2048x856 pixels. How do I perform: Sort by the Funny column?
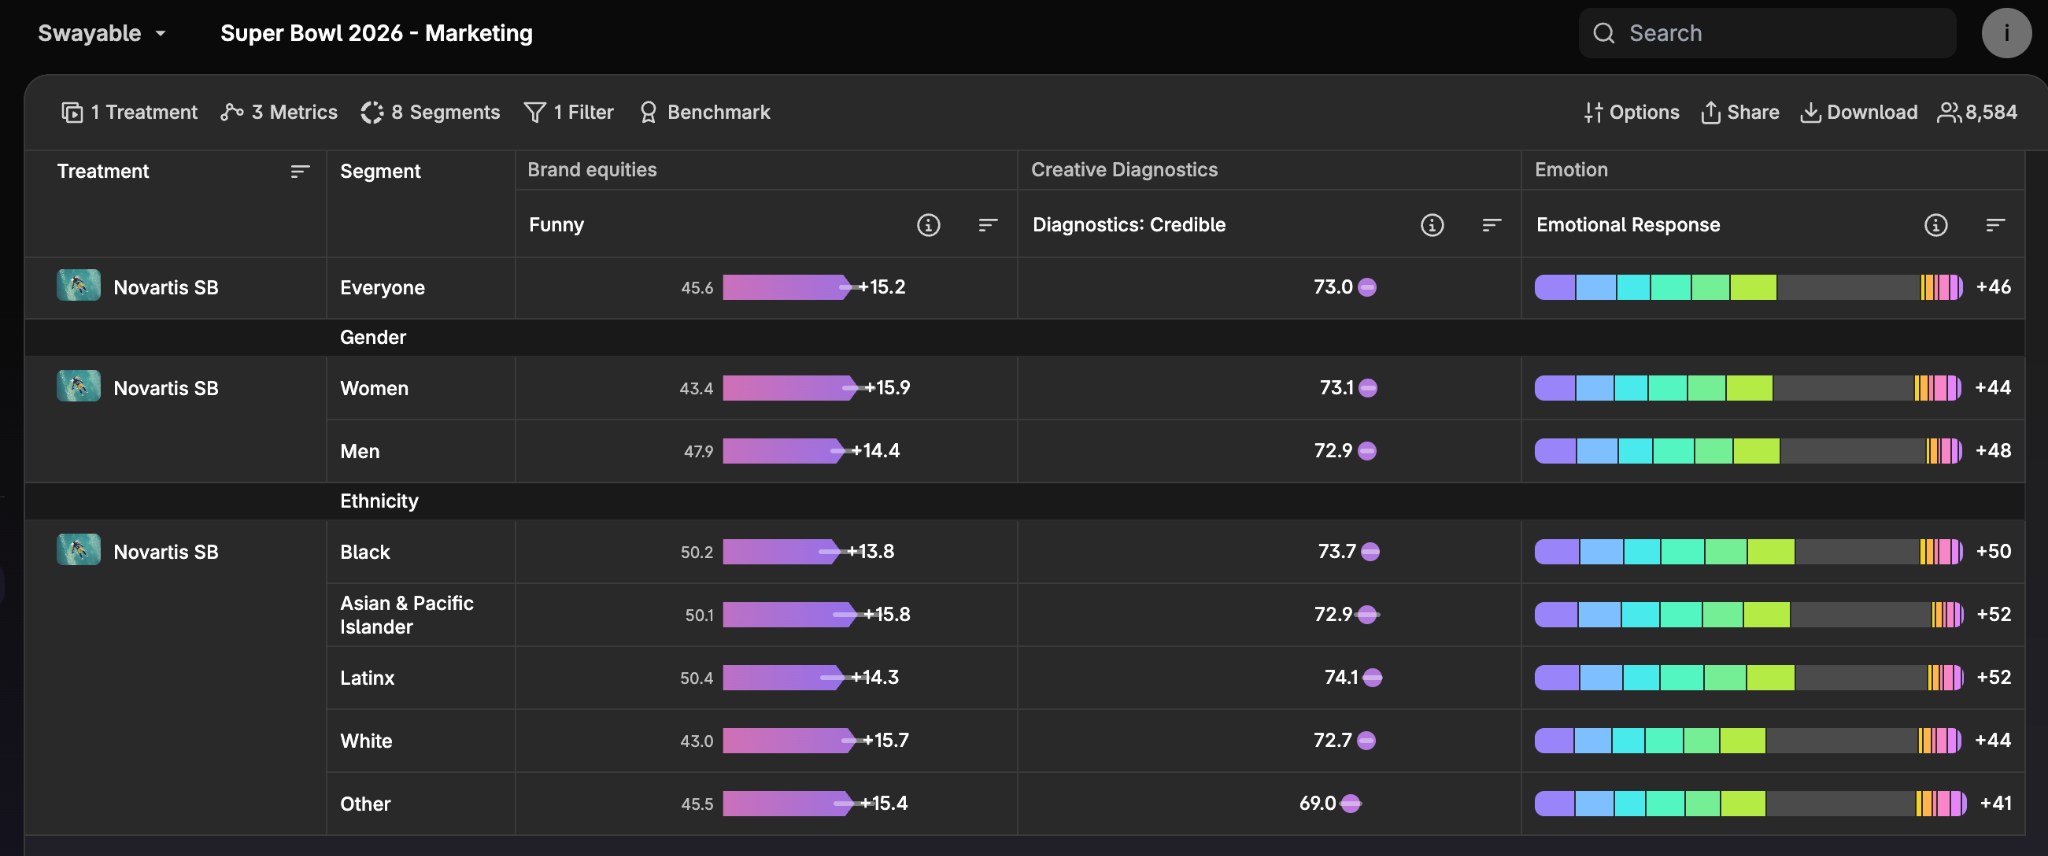(988, 225)
